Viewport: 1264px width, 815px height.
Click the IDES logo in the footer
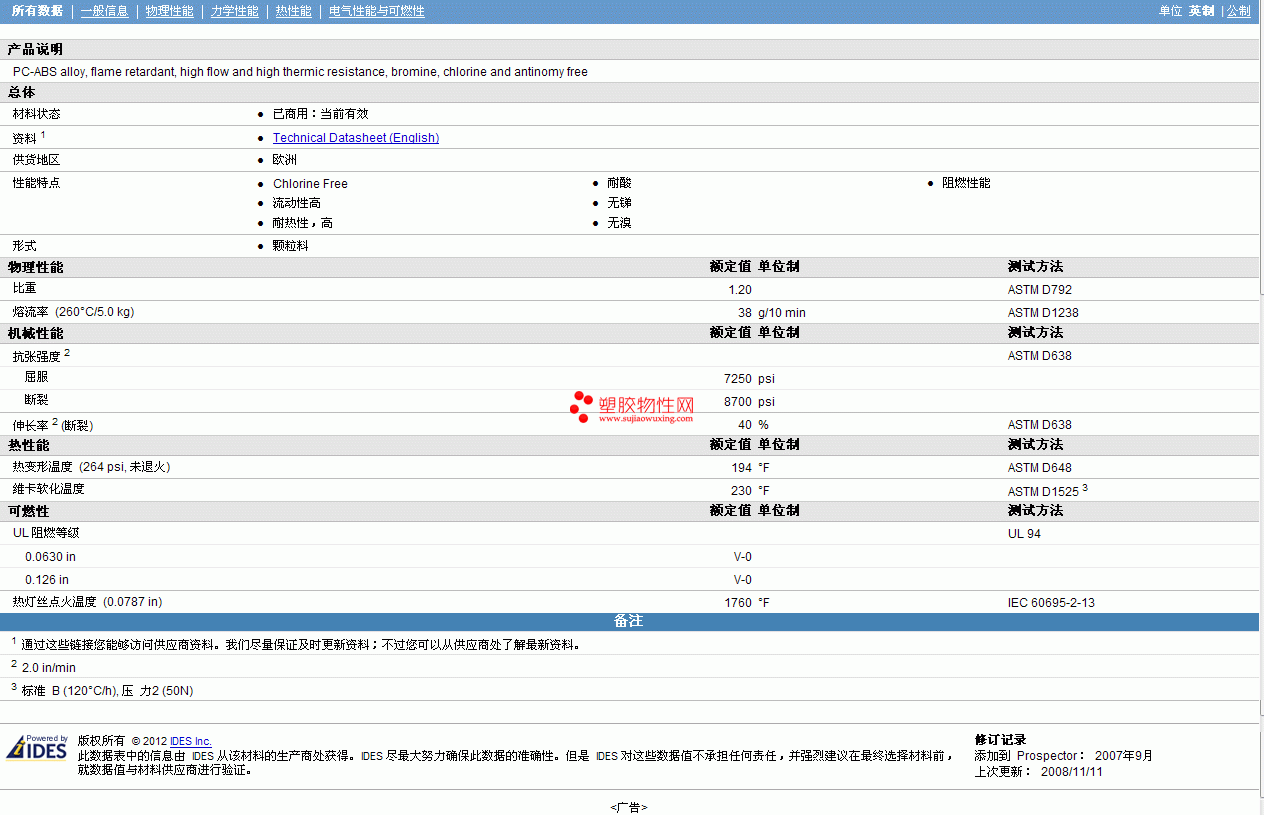(37, 749)
